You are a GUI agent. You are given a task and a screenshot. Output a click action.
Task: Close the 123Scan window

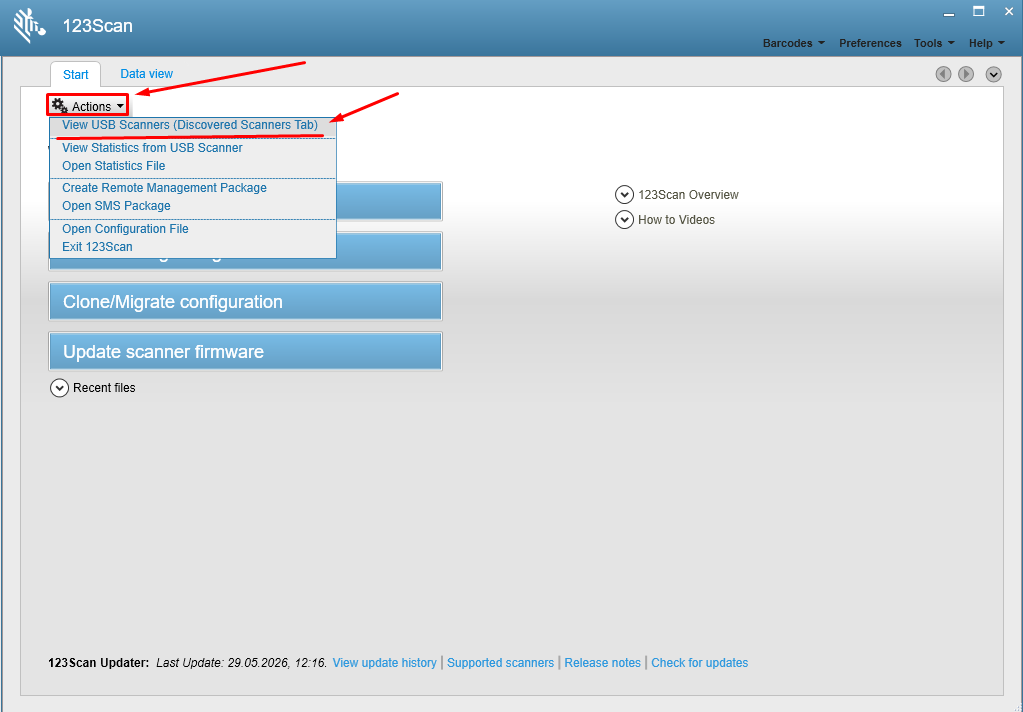(1009, 12)
